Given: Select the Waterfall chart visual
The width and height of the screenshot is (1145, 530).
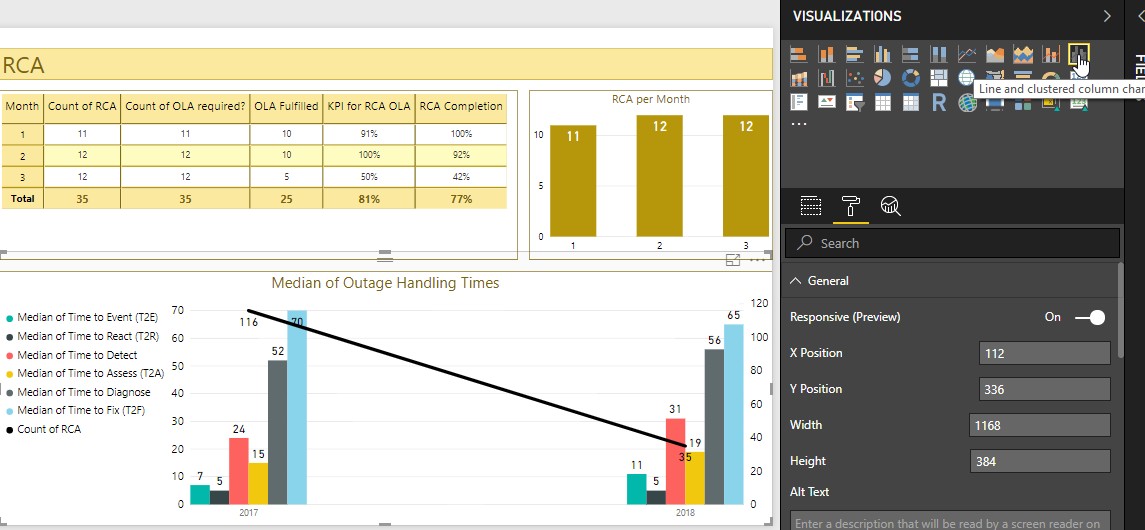Looking at the screenshot, I should [x=827, y=77].
